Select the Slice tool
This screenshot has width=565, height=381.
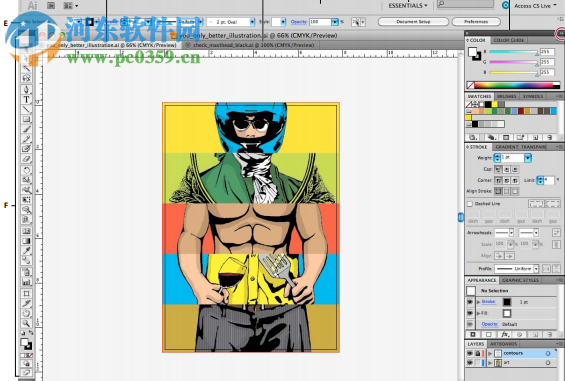[x=26, y=303]
